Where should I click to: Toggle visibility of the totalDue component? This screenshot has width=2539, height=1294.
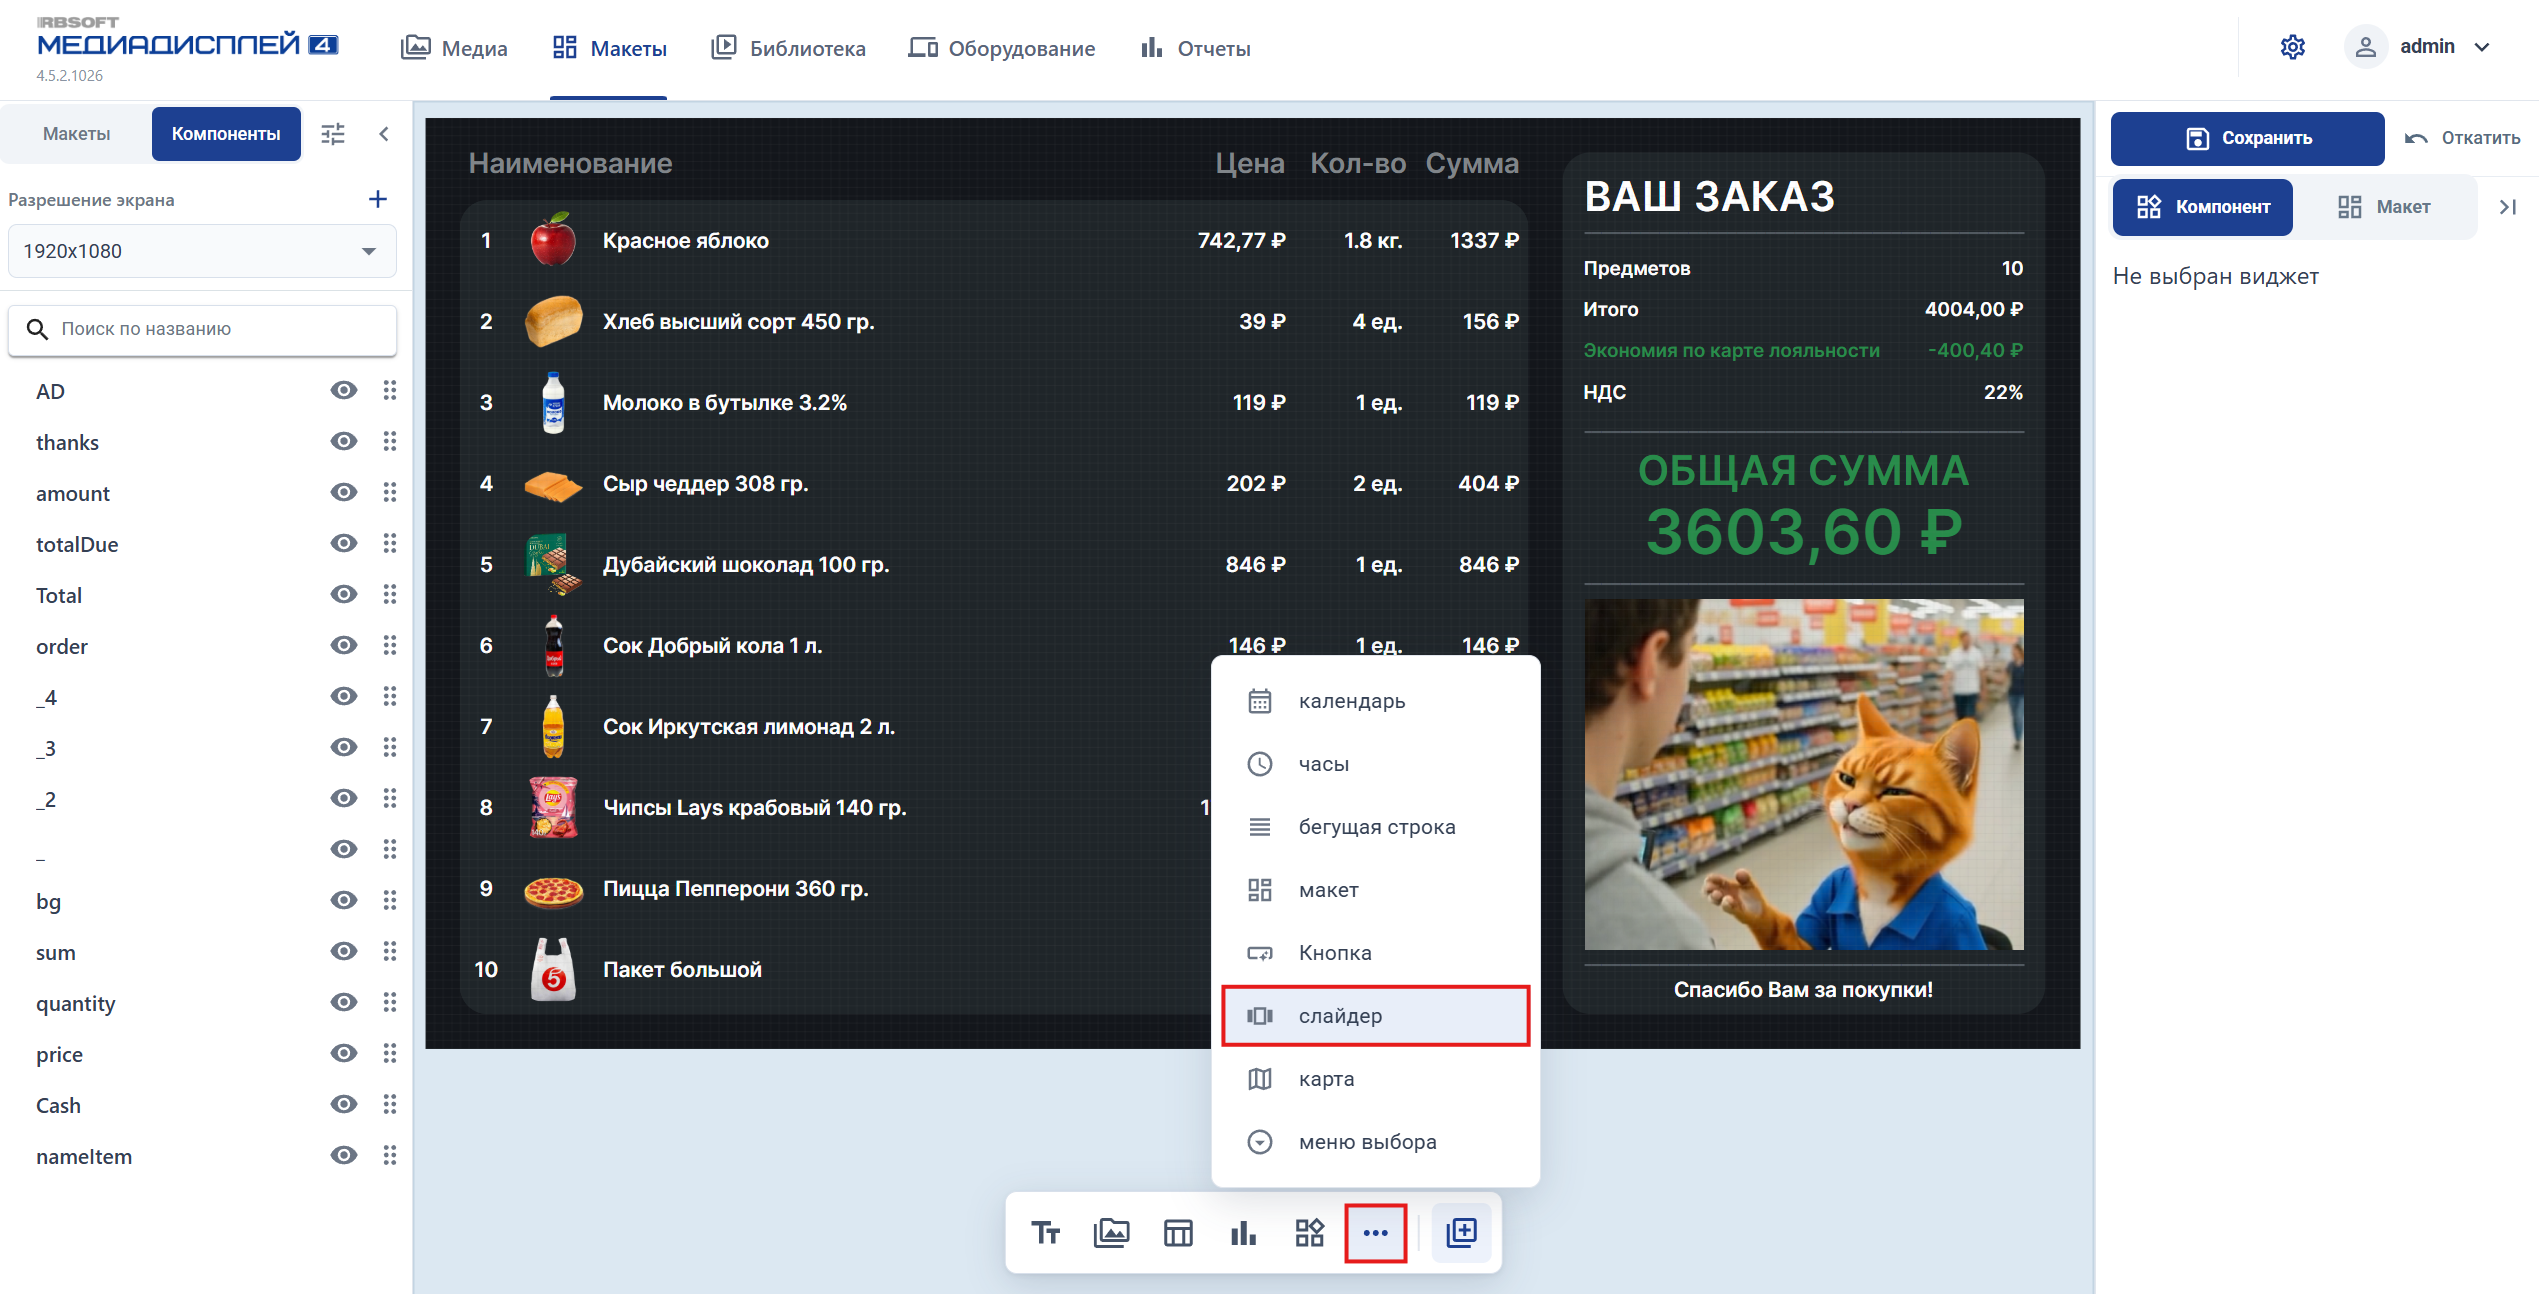(344, 544)
